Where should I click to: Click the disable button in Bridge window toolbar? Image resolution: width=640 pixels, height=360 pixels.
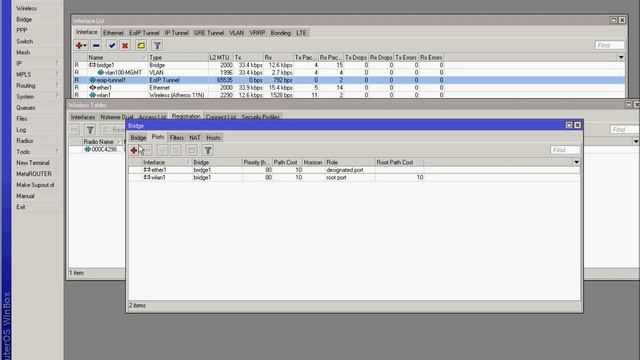[x=176, y=151]
